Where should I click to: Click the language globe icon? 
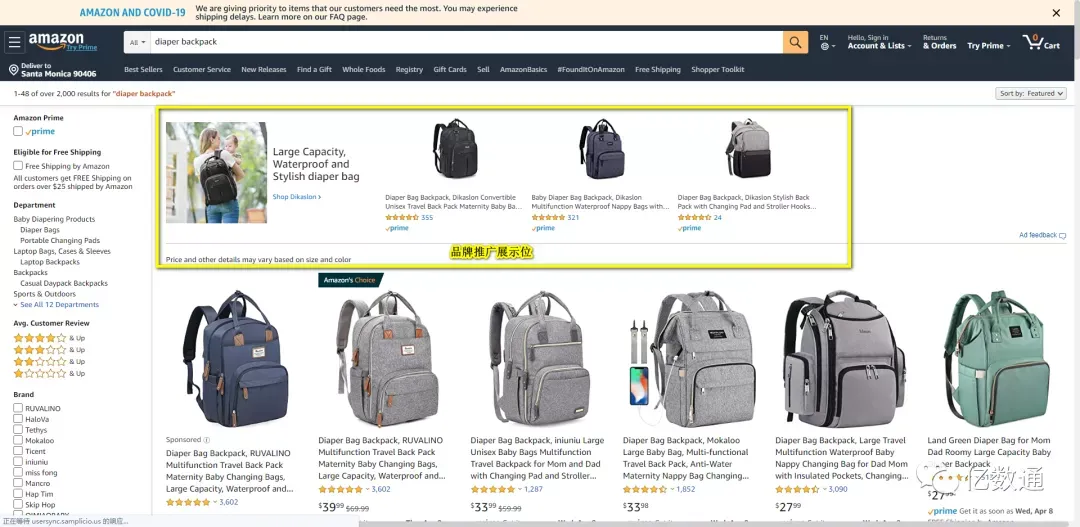[824, 46]
